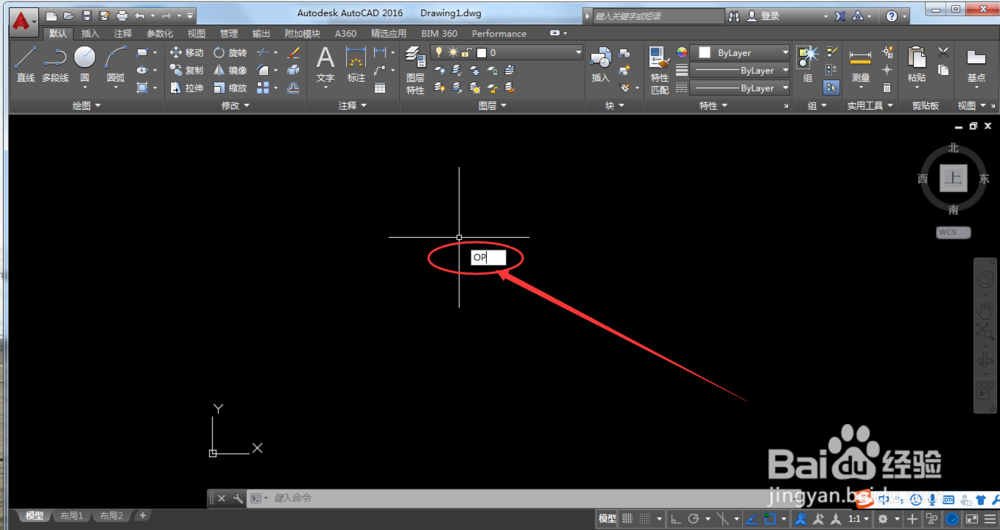Open Layer Properties (图层特性) manager
1000x530 pixels.
point(415,70)
